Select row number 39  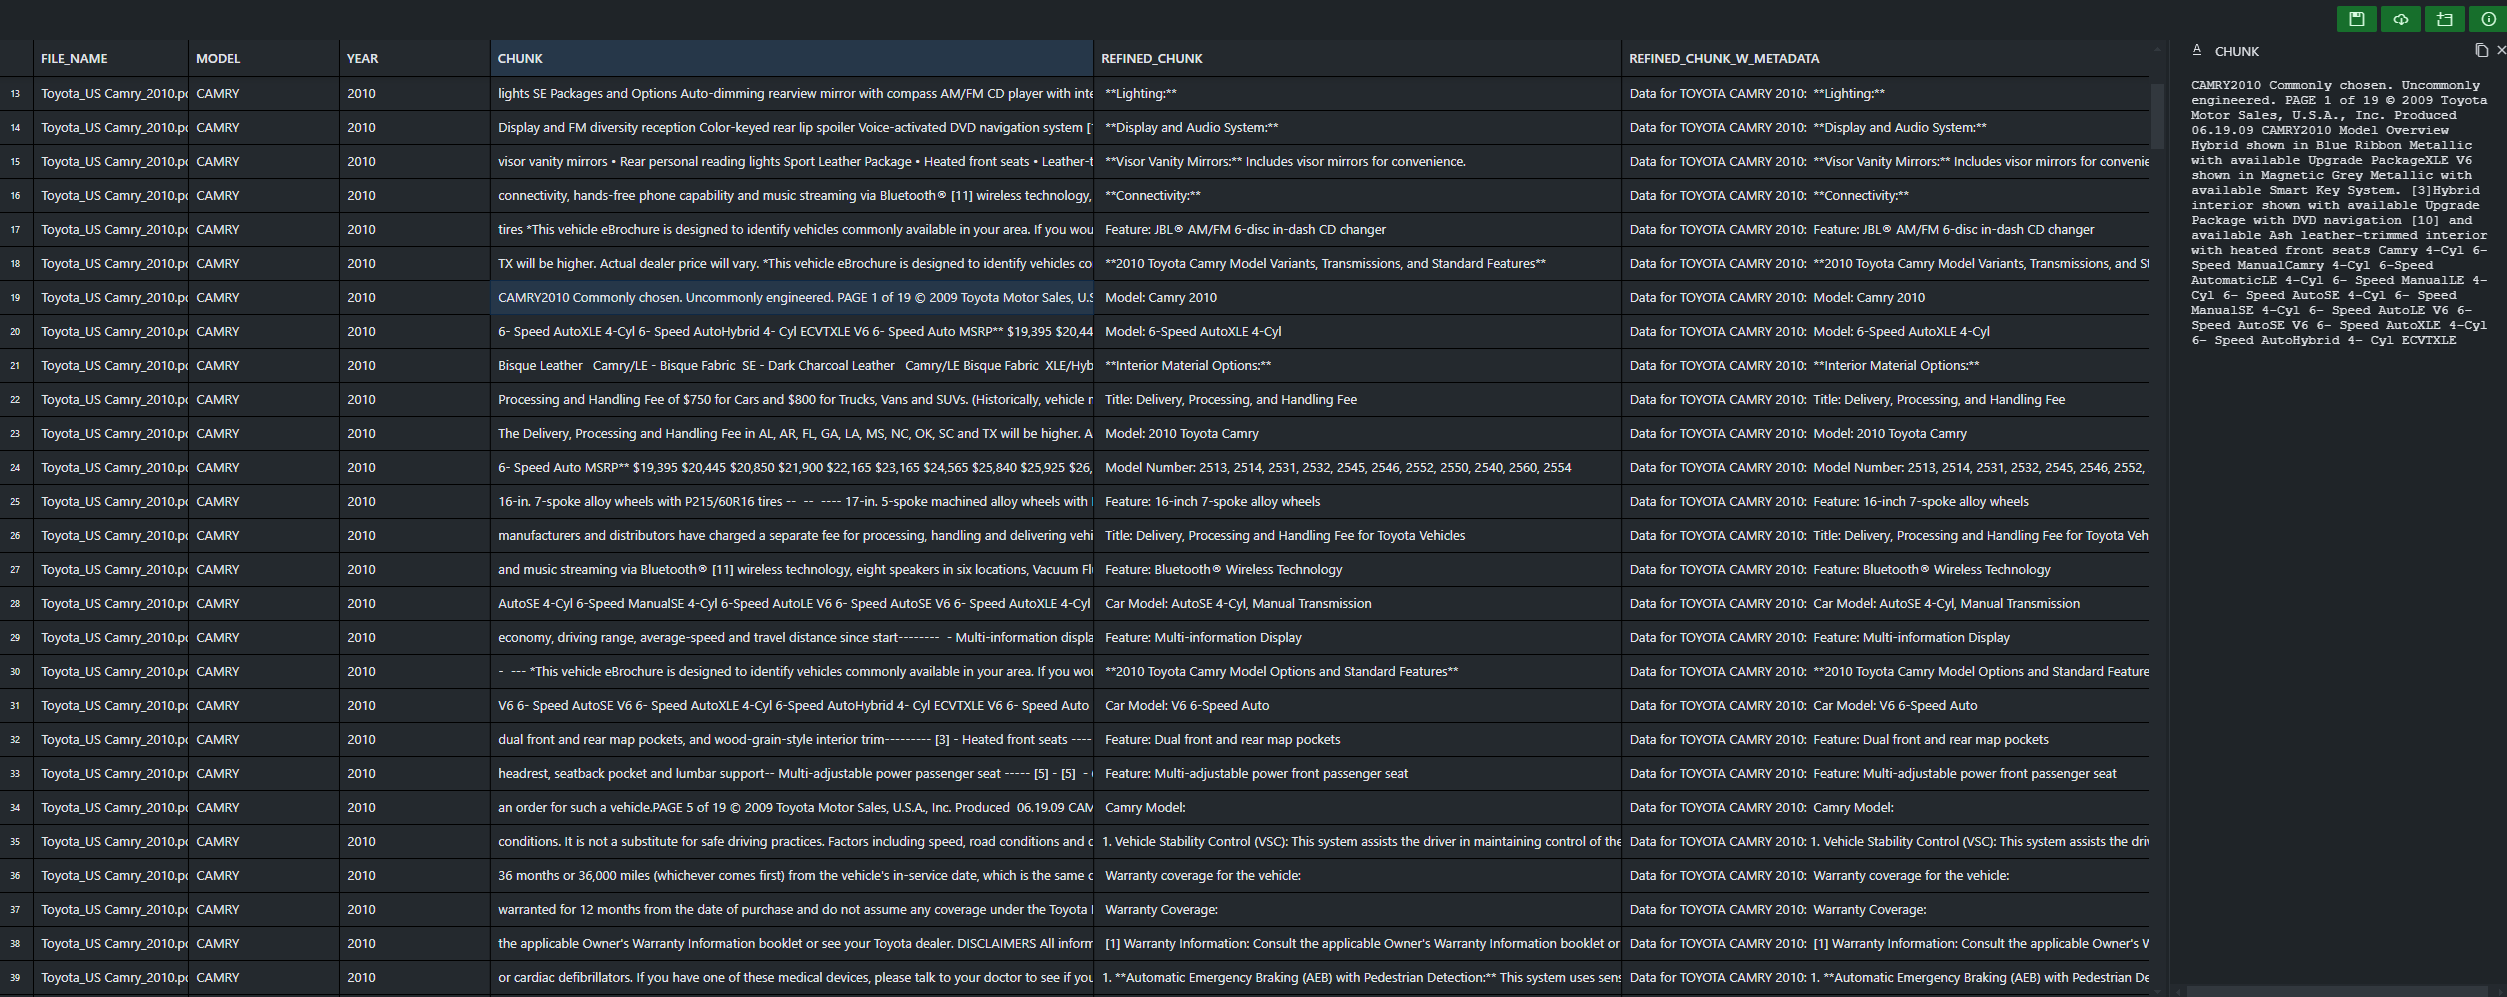coord(16,977)
